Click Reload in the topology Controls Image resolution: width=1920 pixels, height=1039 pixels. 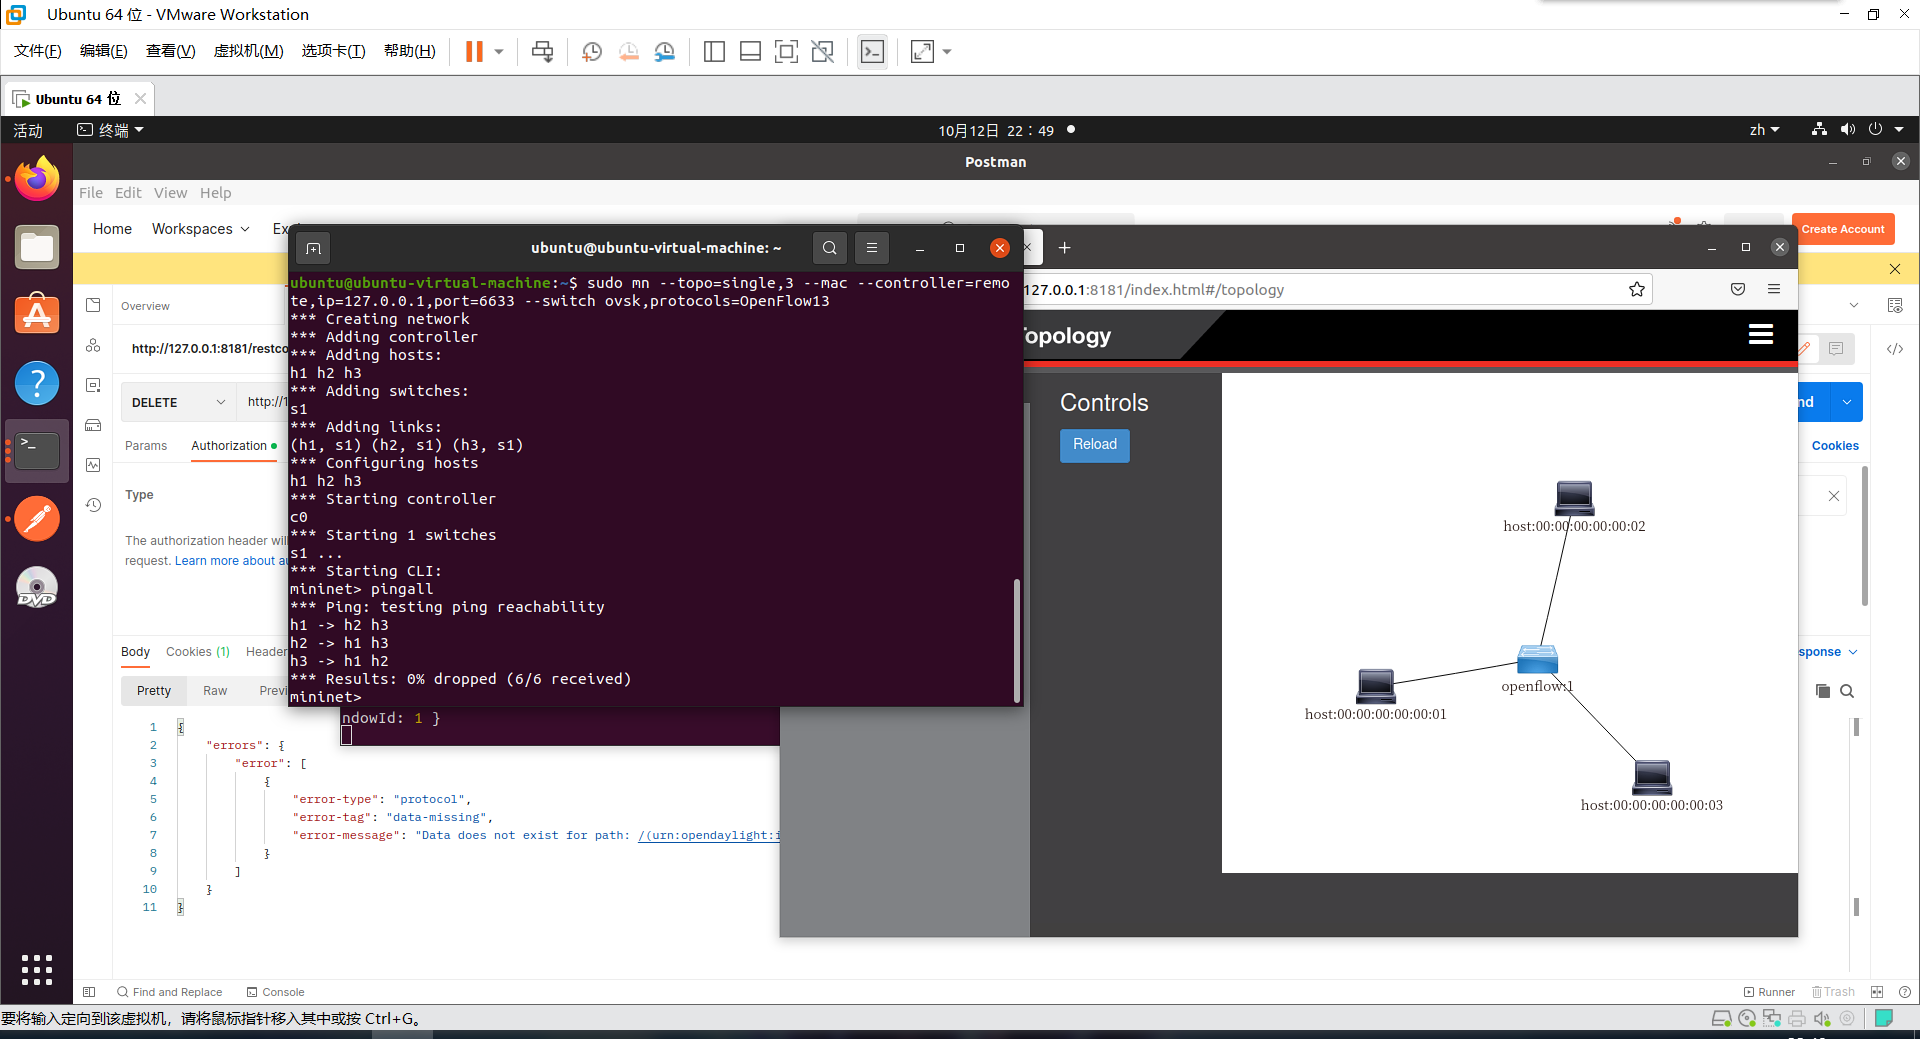(x=1095, y=445)
